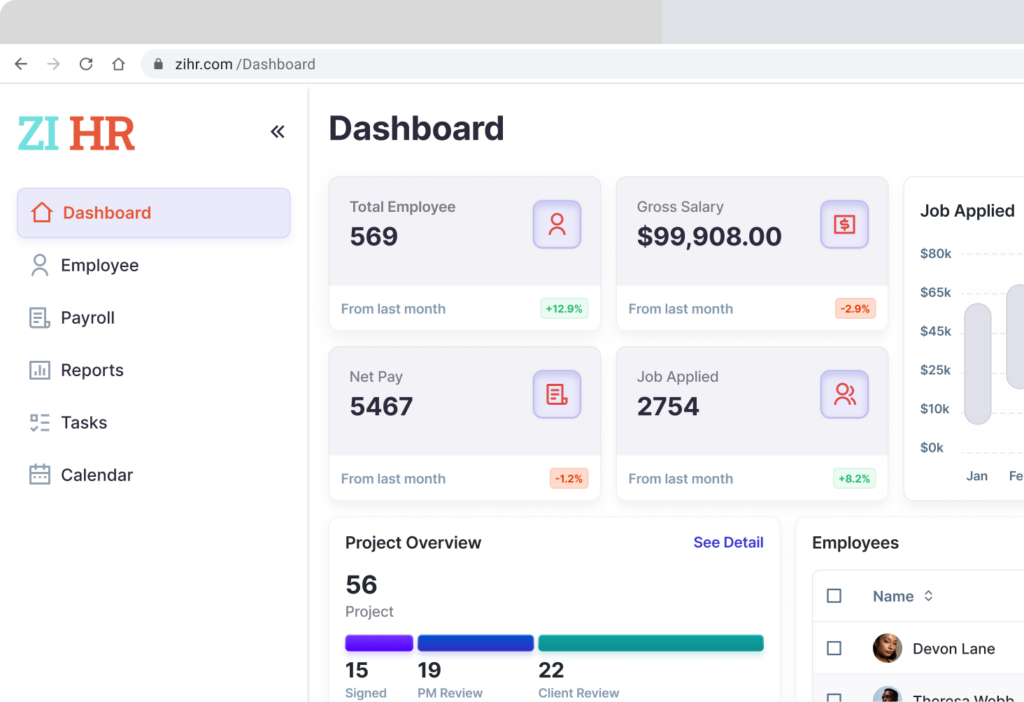Sort employees by Name column arrows

(x=928, y=596)
